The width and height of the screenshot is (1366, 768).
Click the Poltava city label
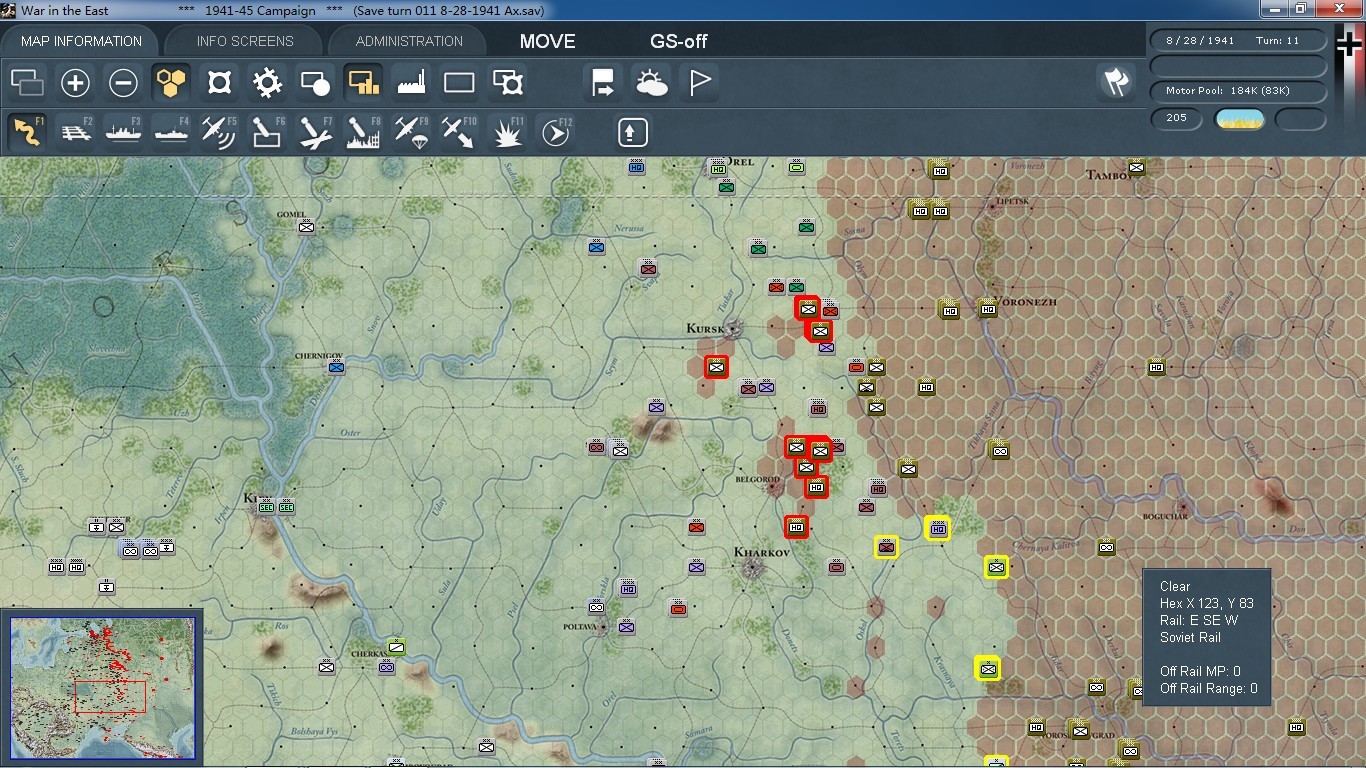click(x=578, y=627)
